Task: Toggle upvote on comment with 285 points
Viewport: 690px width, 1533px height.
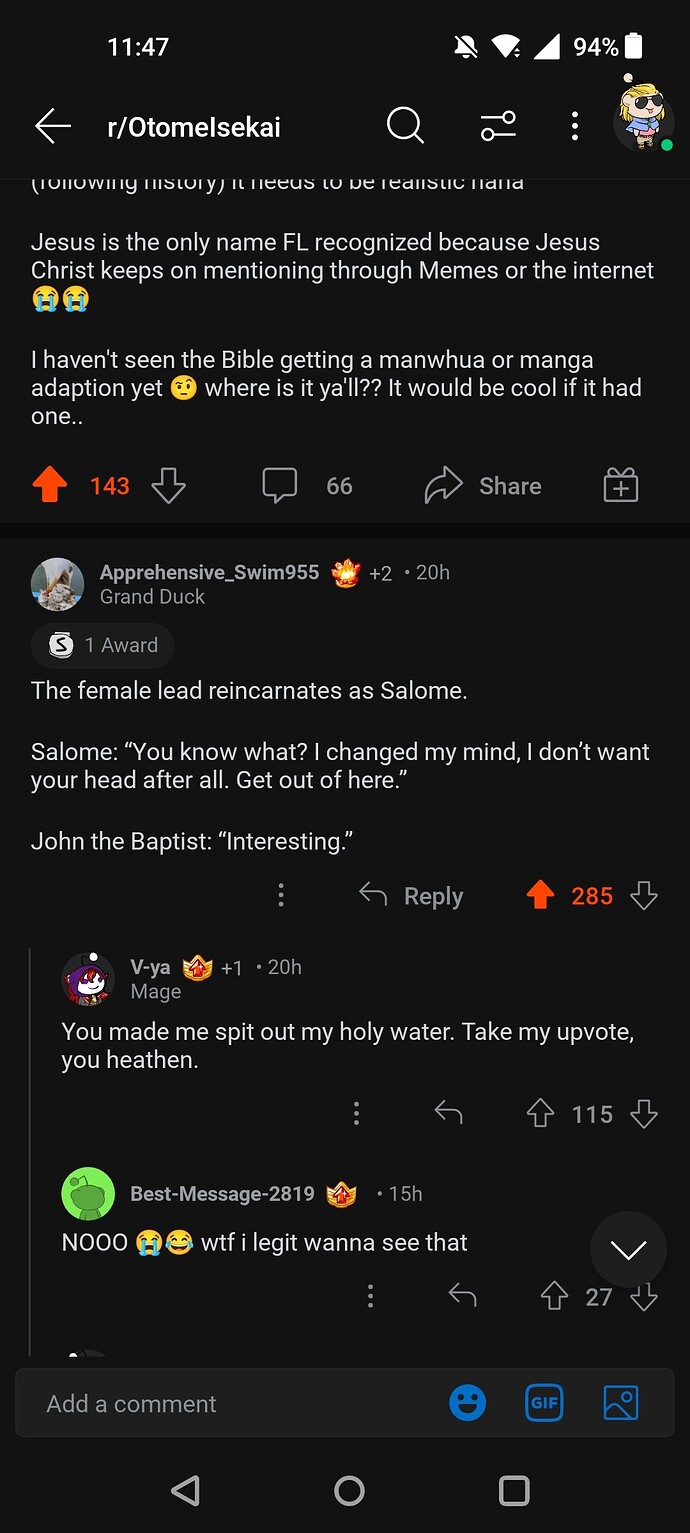Action: click(x=540, y=896)
